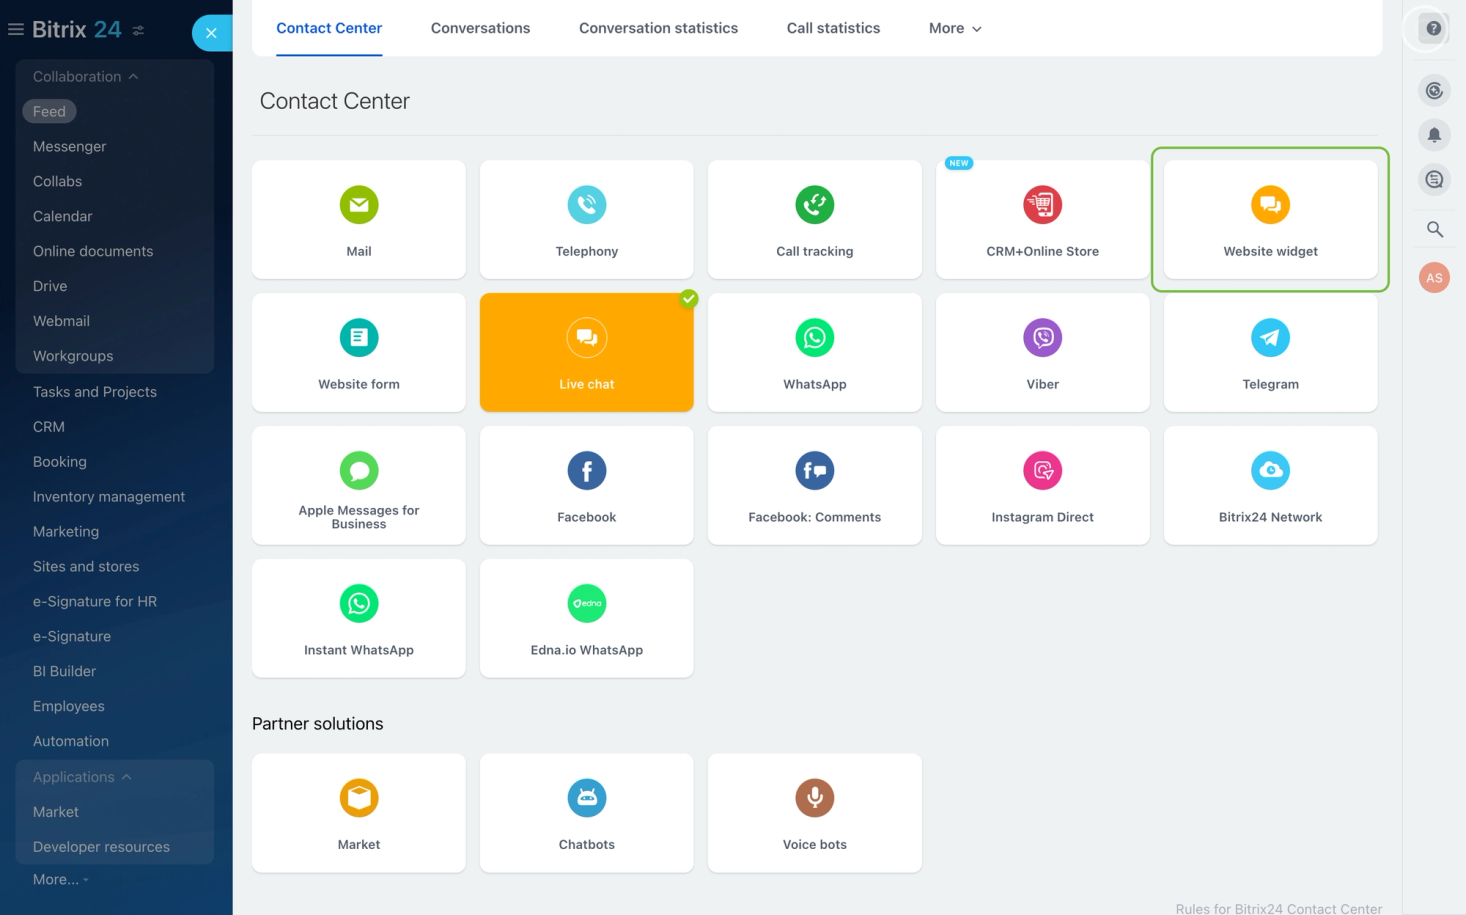Open e-Signature for HR
This screenshot has height=915, width=1466.
[x=95, y=602]
